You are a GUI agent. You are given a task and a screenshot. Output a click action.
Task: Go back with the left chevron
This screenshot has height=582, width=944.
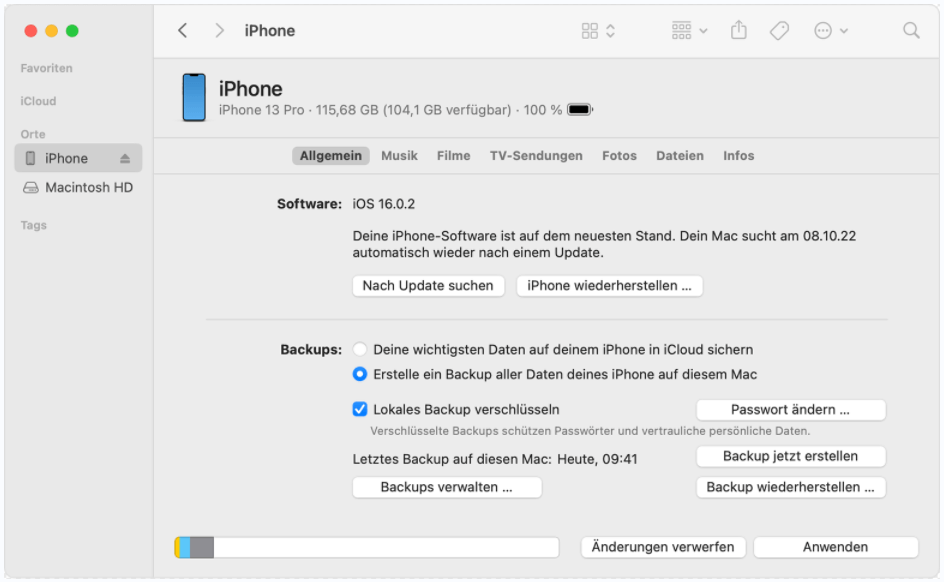(182, 31)
